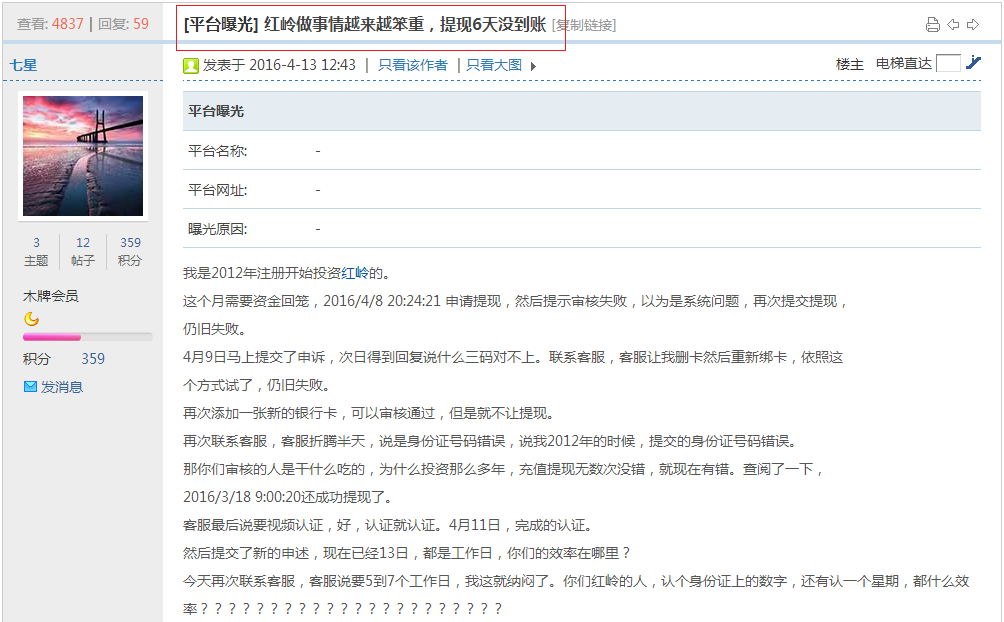1004x622 pixels.
Task: Click 平台名称: row label
Action: click(217, 151)
